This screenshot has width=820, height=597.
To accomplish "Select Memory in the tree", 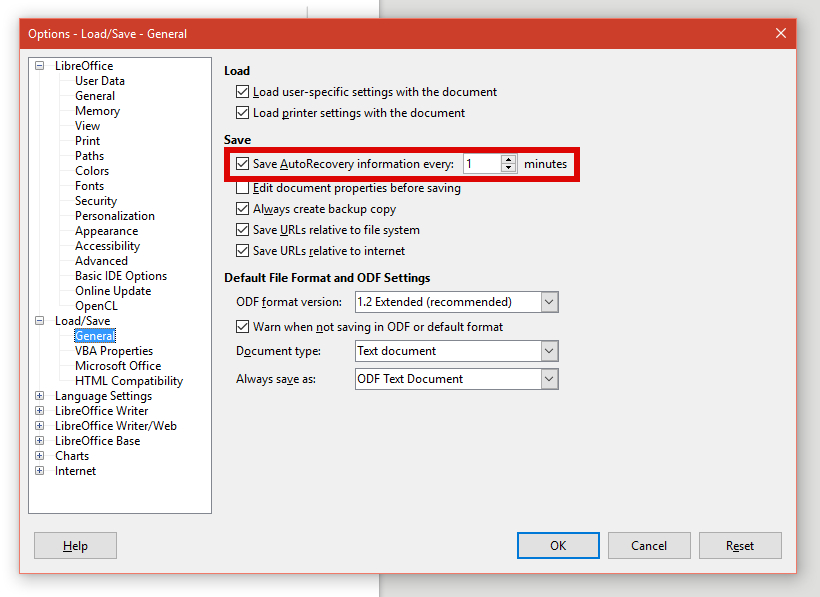I will (x=97, y=111).
